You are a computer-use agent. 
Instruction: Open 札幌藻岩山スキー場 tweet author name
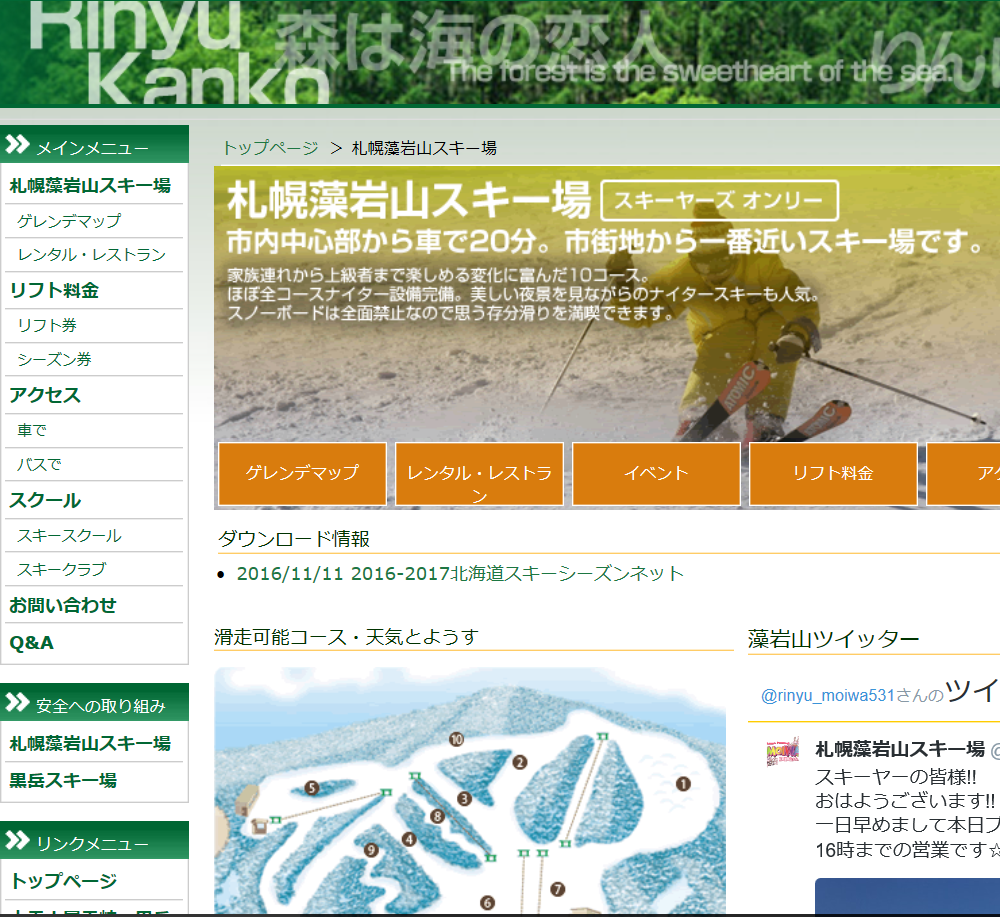pyautogui.click(x=900, y=749)
